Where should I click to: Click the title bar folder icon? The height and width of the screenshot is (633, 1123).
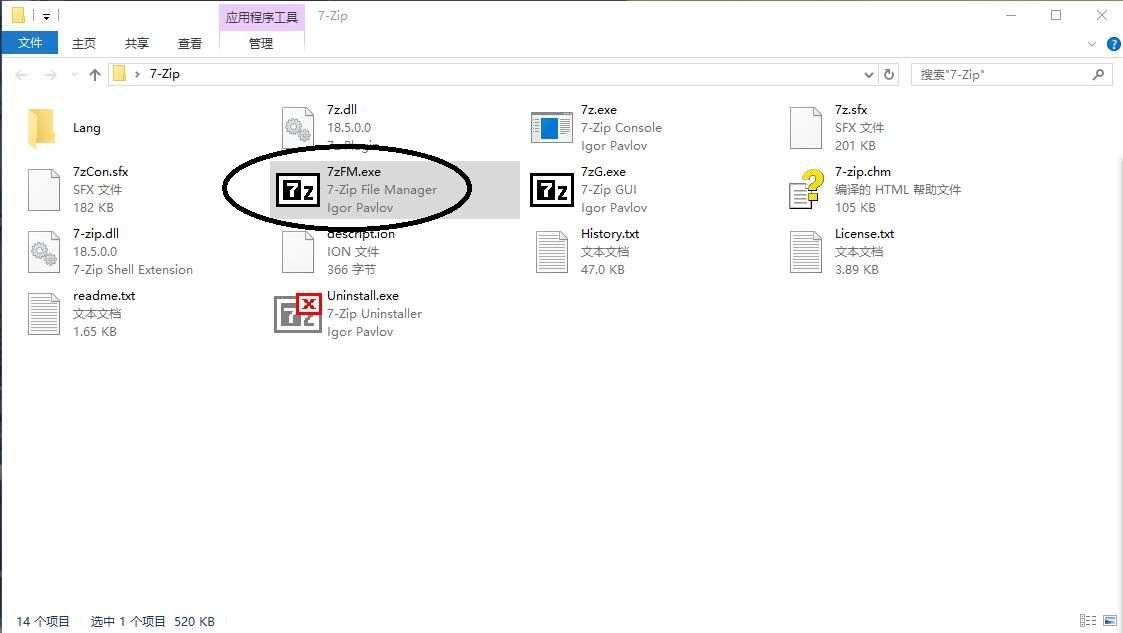coord(18,15)
